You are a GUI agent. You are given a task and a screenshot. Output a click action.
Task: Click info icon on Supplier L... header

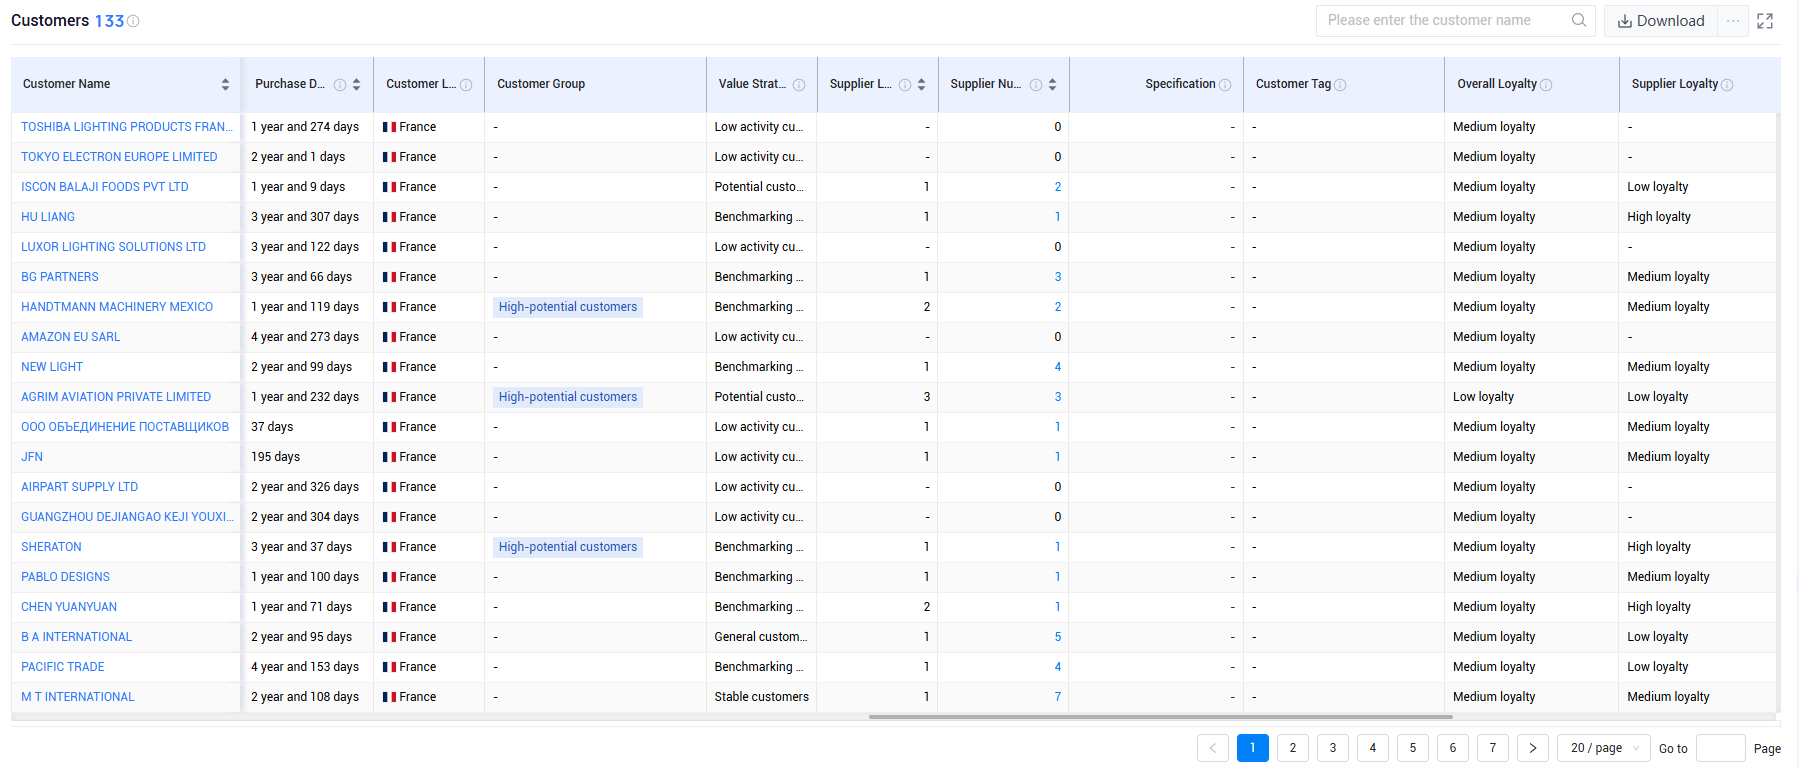[905, 85]
